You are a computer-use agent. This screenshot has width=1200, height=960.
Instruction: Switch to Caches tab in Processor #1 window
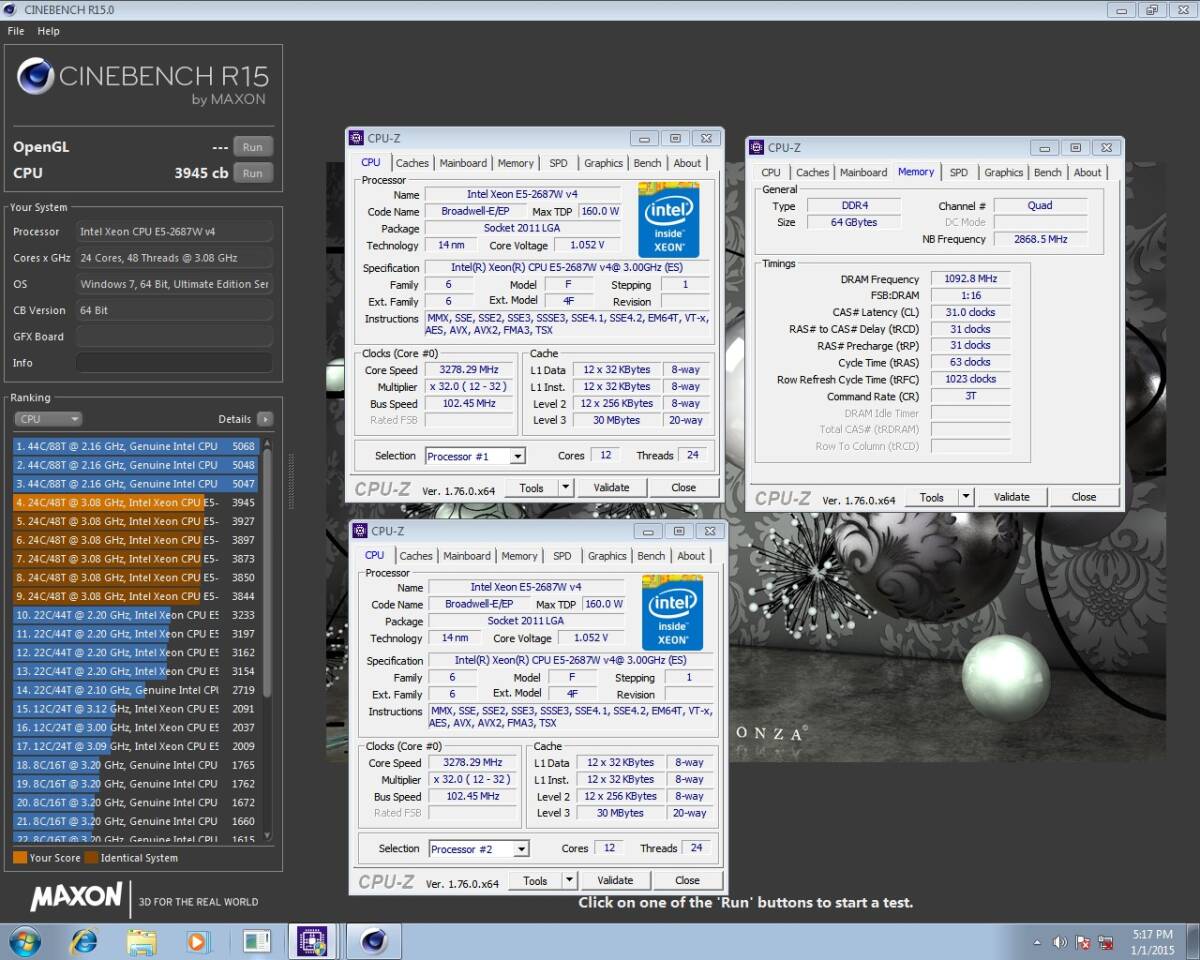click(412, 163)
